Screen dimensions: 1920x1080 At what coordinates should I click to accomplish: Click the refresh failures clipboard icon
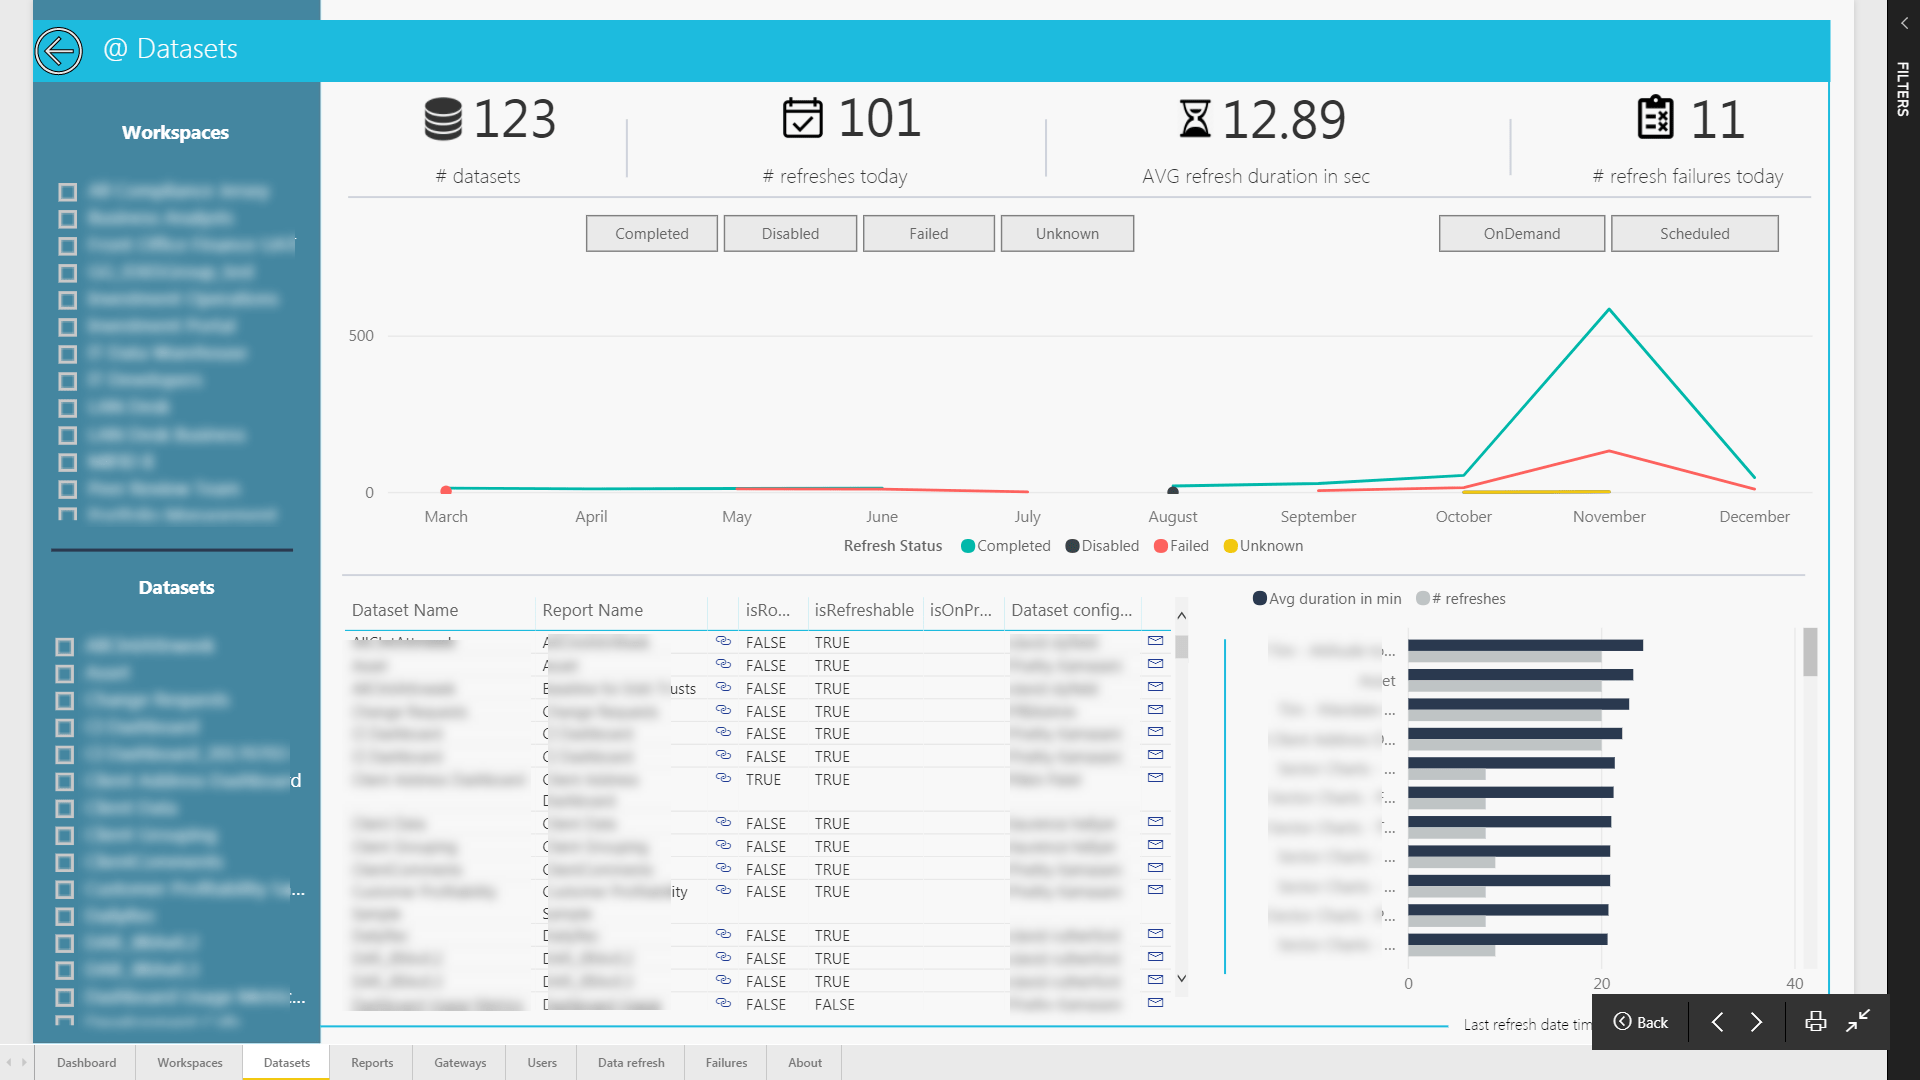pos(1655,118)
